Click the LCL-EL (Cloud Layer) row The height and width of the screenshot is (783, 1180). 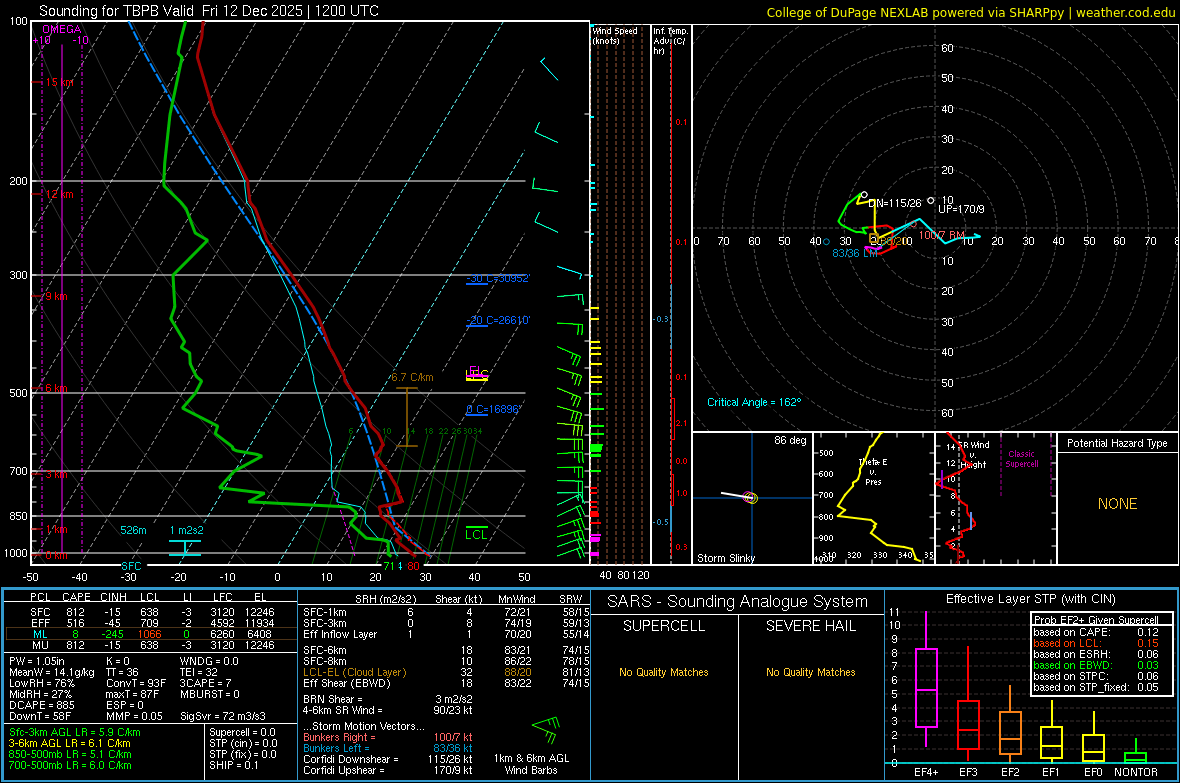tap(446, 672)
